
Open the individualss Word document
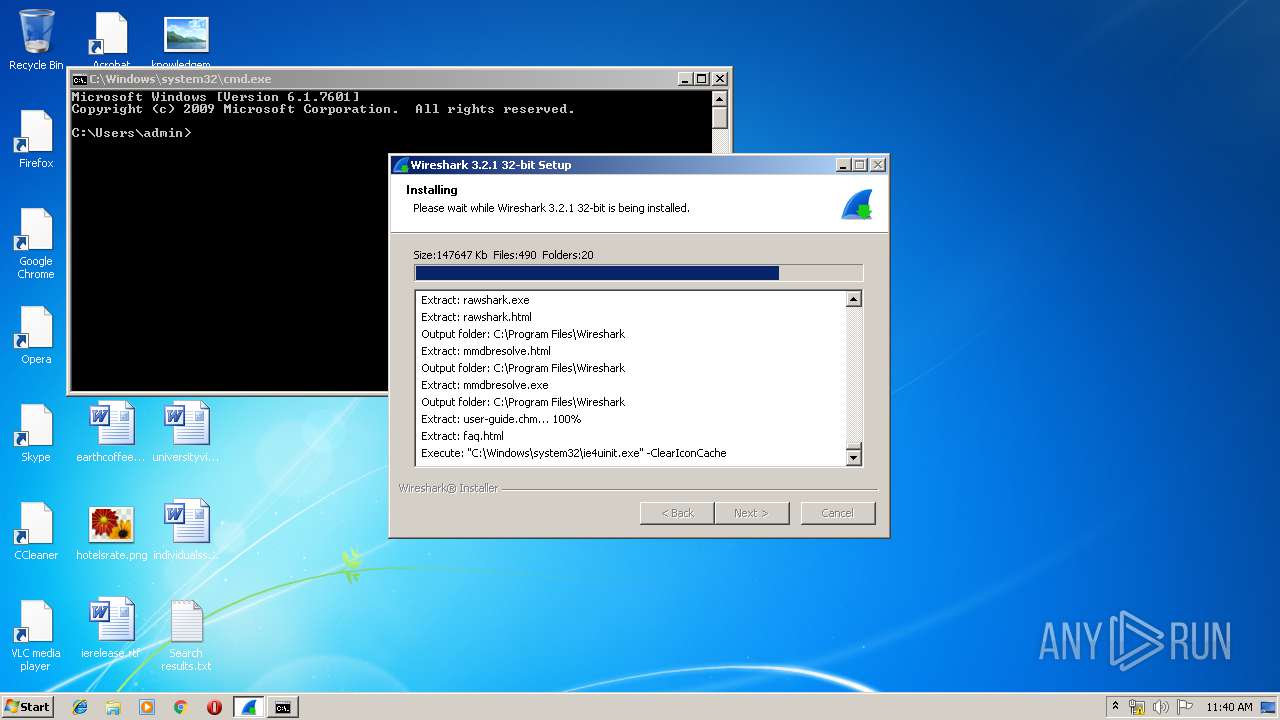[186, 531]
